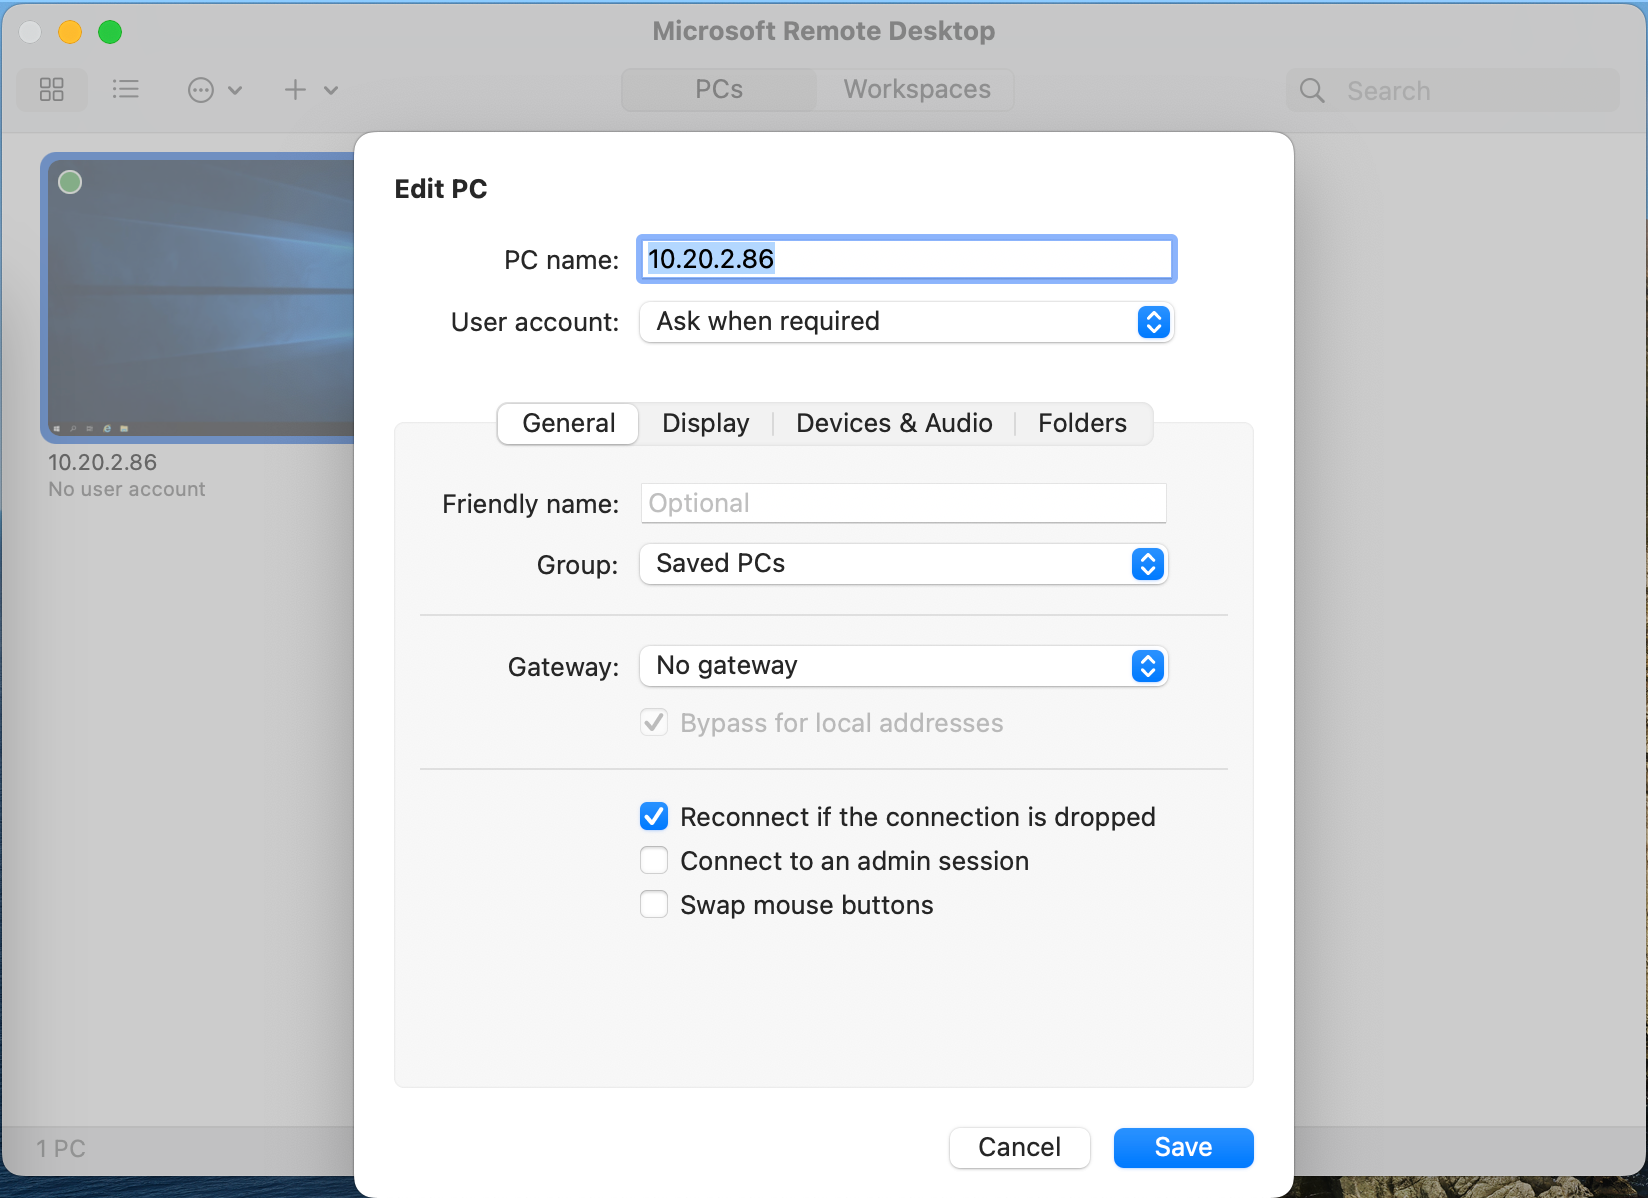Open the Display settings tab
Image resolution: width=1648 pixels, height=1198 pixels.
coord(705,423)
